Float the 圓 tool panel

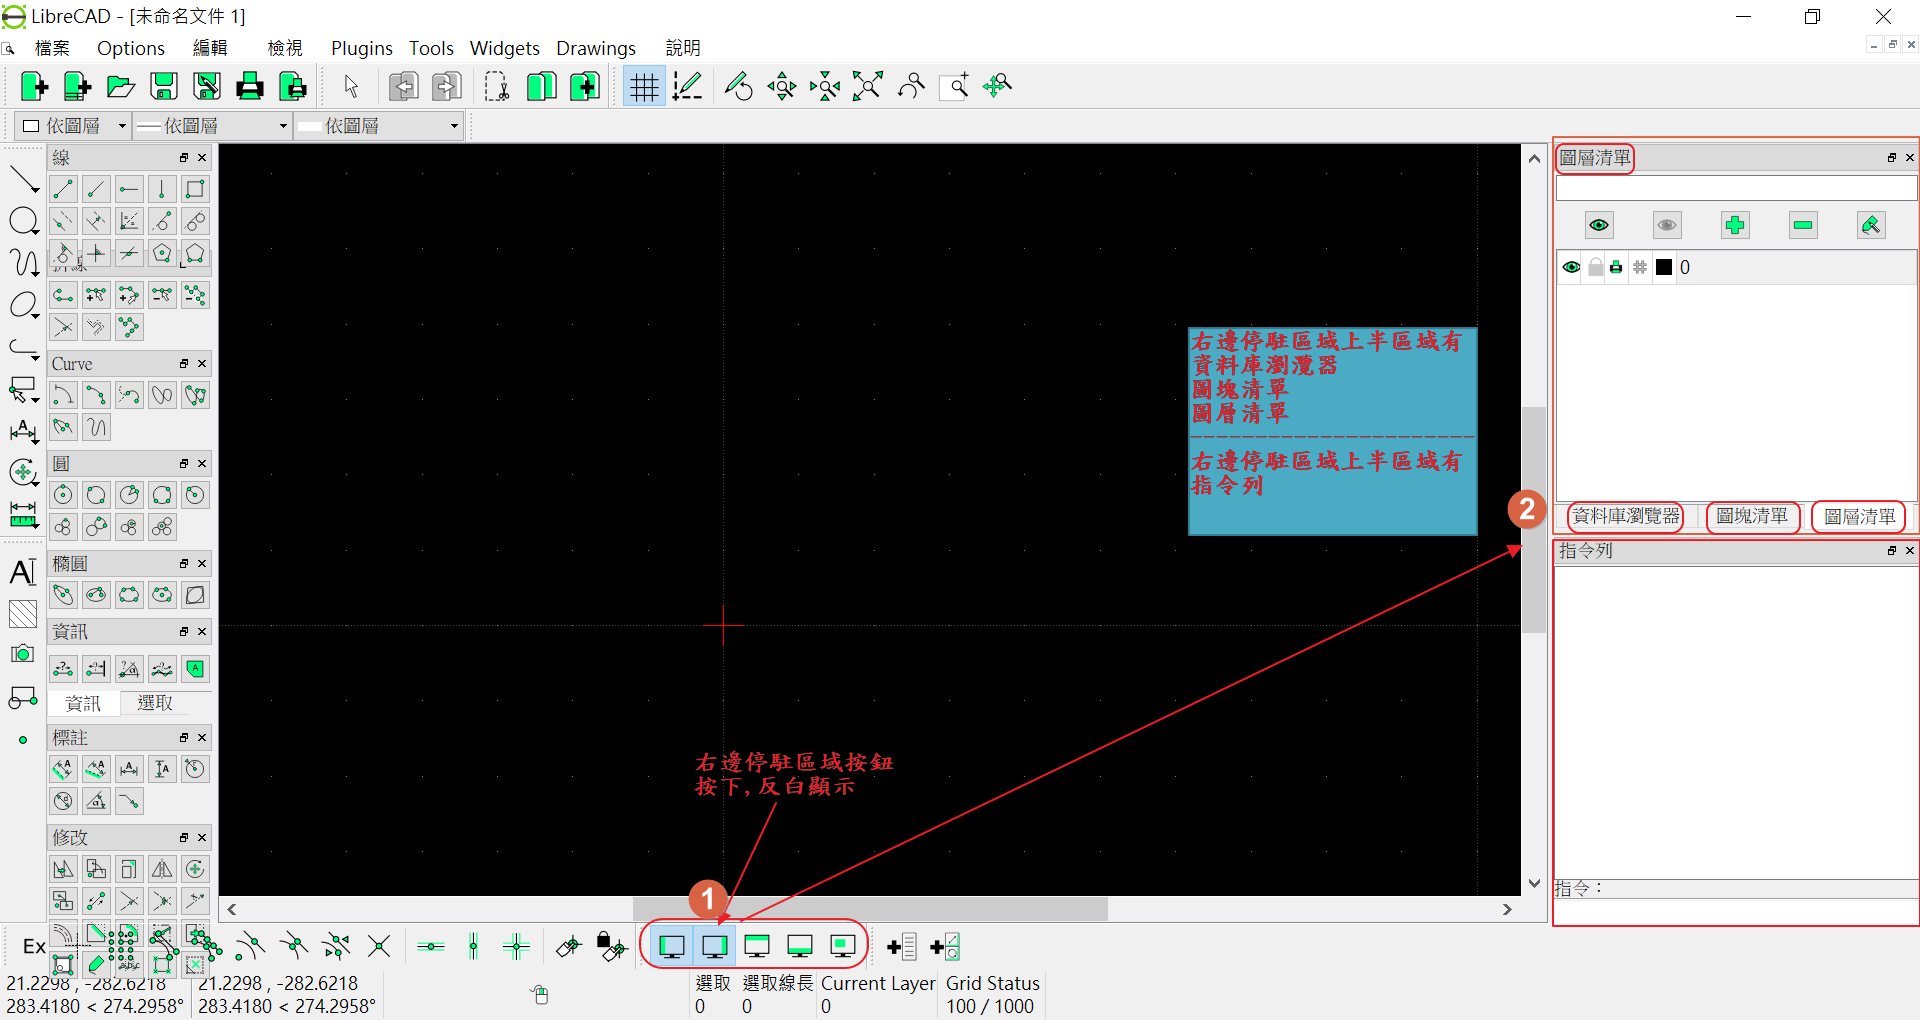[x=184, y=464]
